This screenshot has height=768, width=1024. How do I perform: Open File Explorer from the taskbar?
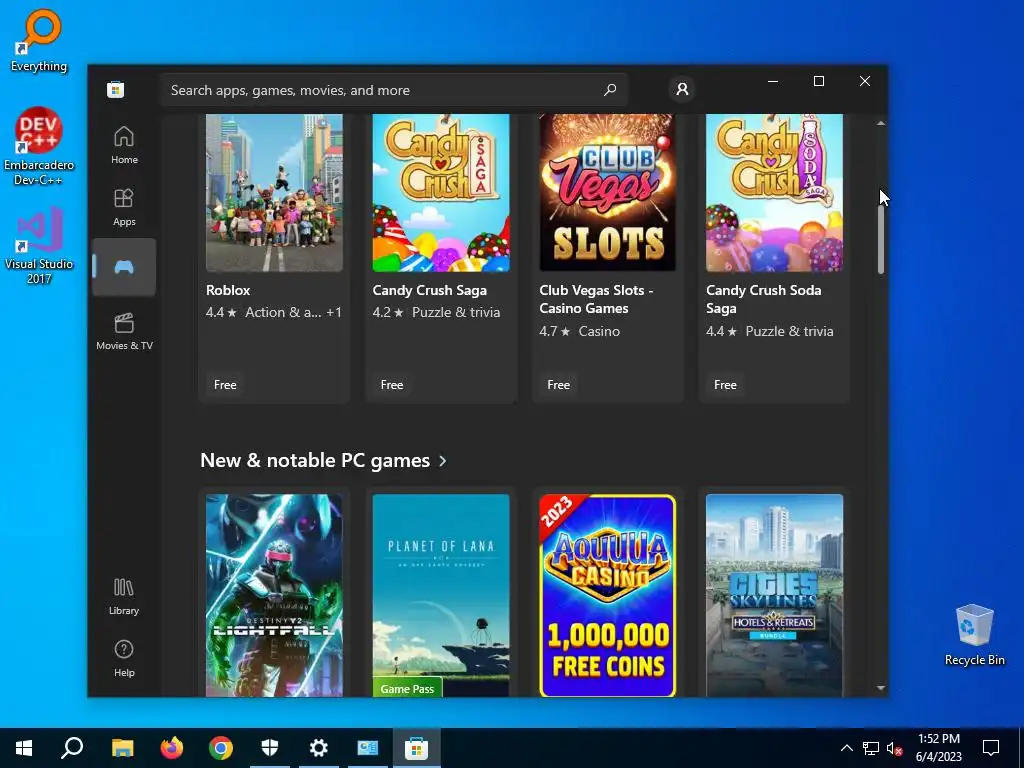coord(122,748)
